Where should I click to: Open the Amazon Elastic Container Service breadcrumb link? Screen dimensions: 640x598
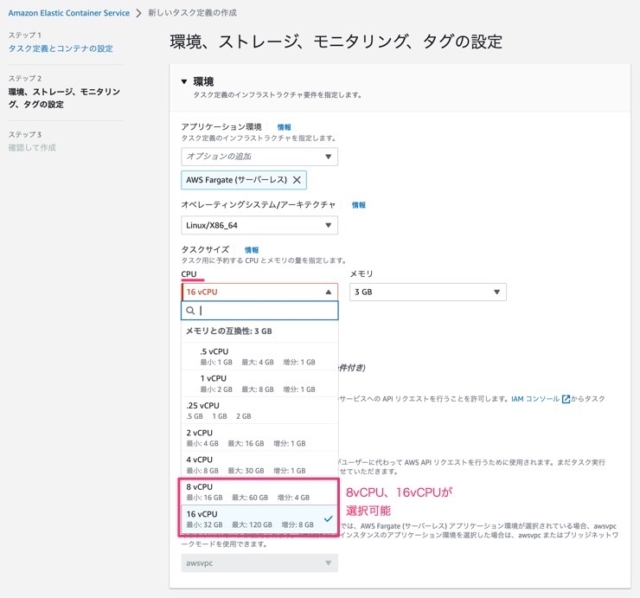pyautogui.click(x=69, y=13)
